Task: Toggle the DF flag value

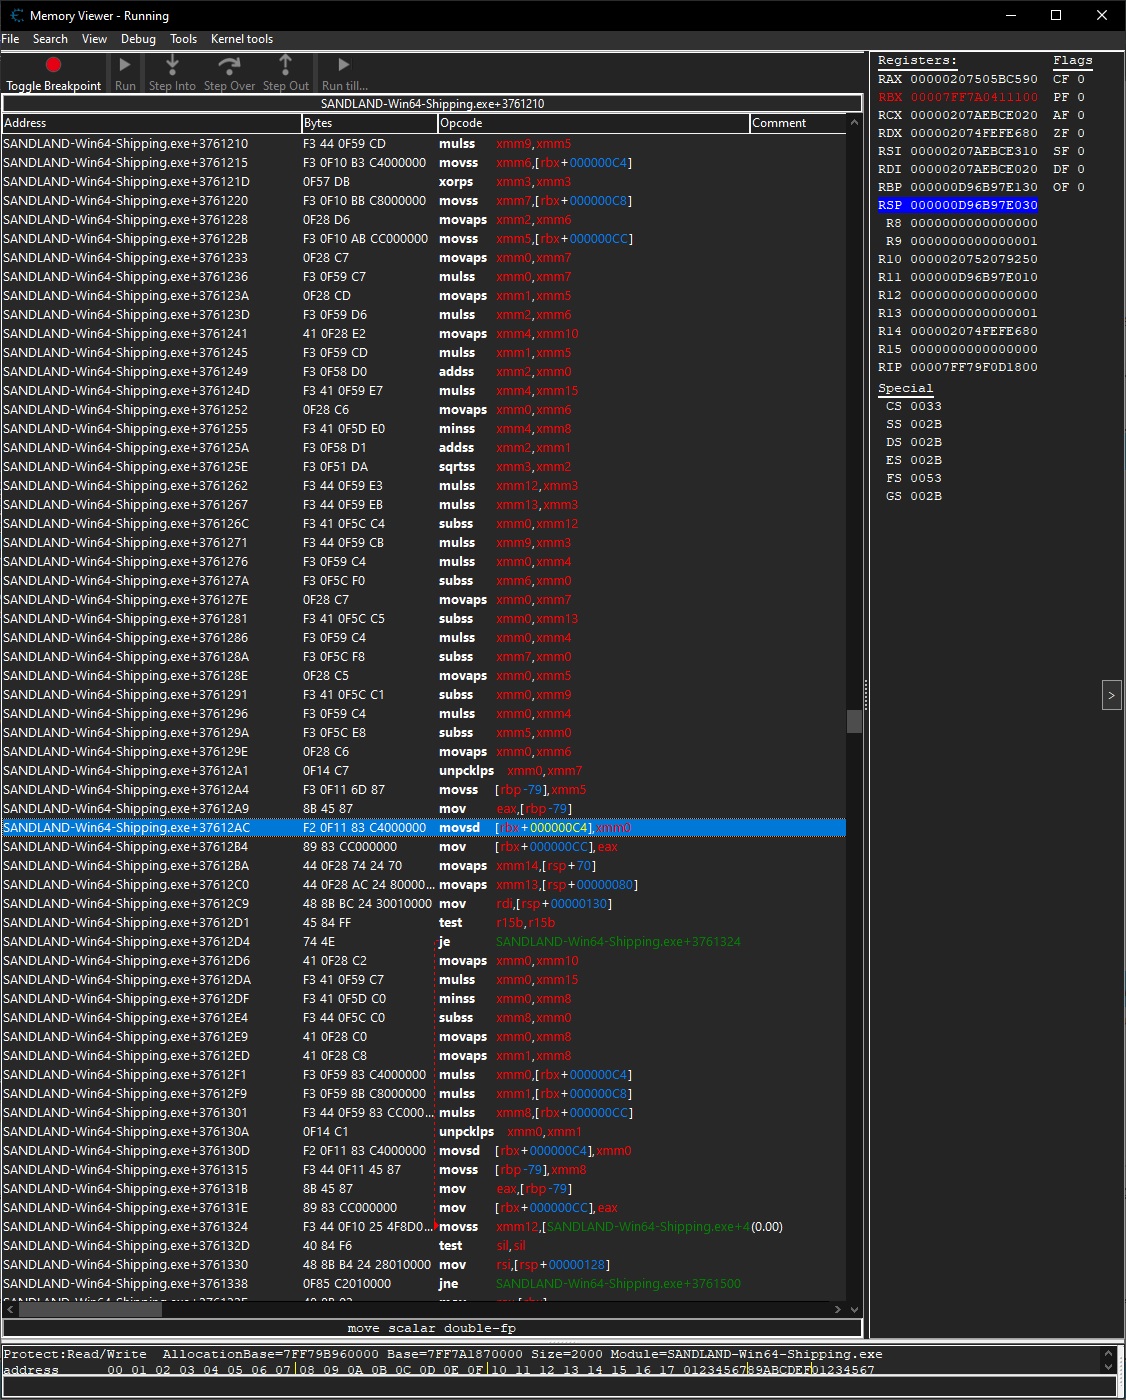Action: click(1081, 169)
